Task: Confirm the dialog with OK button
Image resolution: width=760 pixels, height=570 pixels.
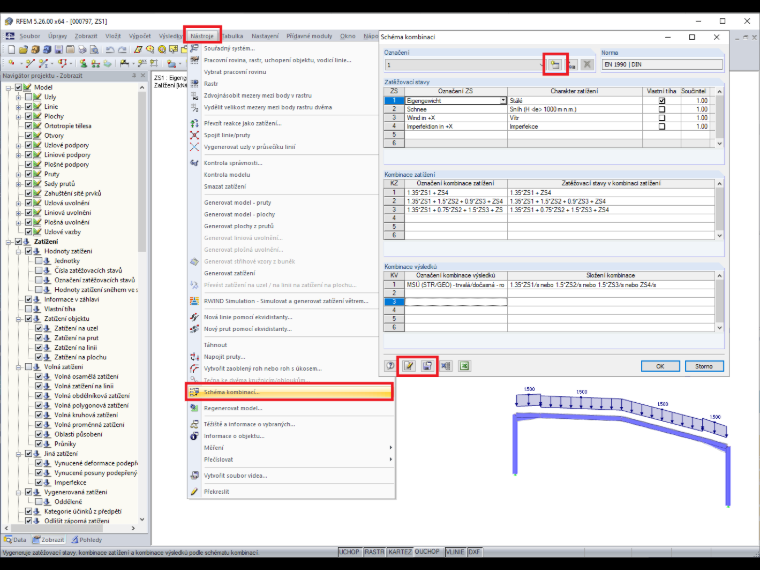Action: (x=660, y=366)
